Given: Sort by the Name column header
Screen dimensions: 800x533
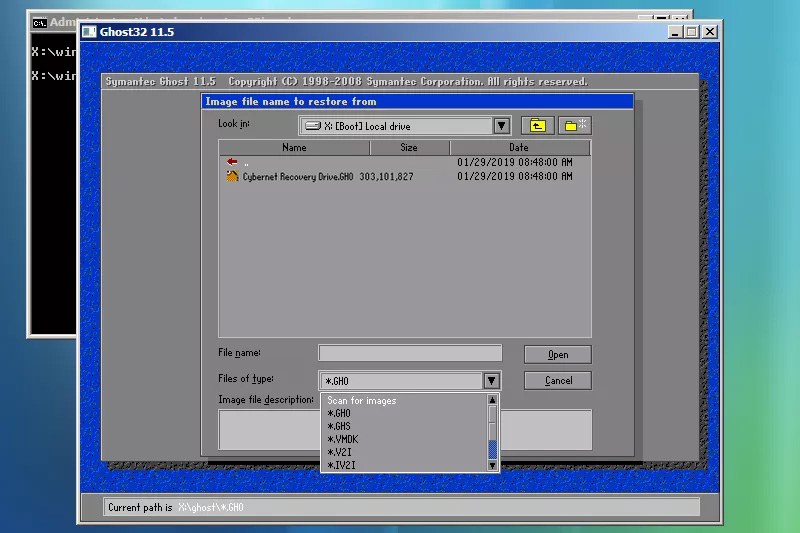Looking at the screenshot, I should point(294,147).
